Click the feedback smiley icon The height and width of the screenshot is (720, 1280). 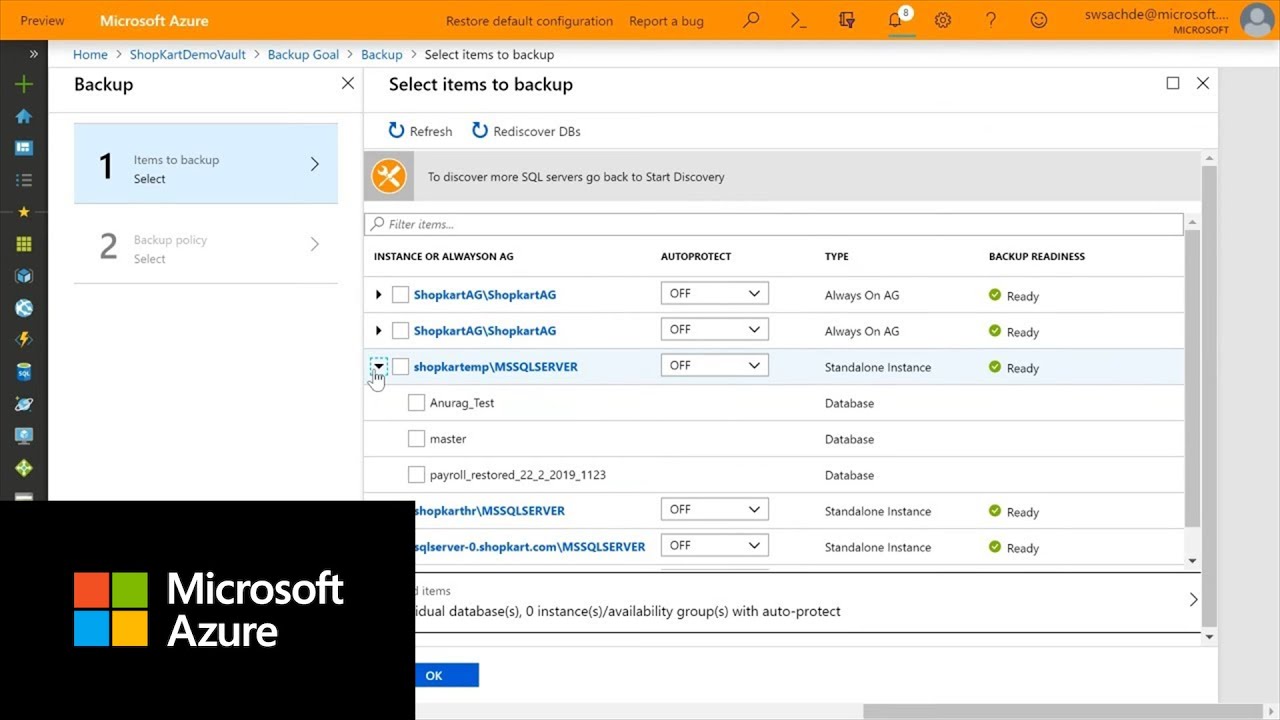pyautogui.click(x=1039, y=20)
